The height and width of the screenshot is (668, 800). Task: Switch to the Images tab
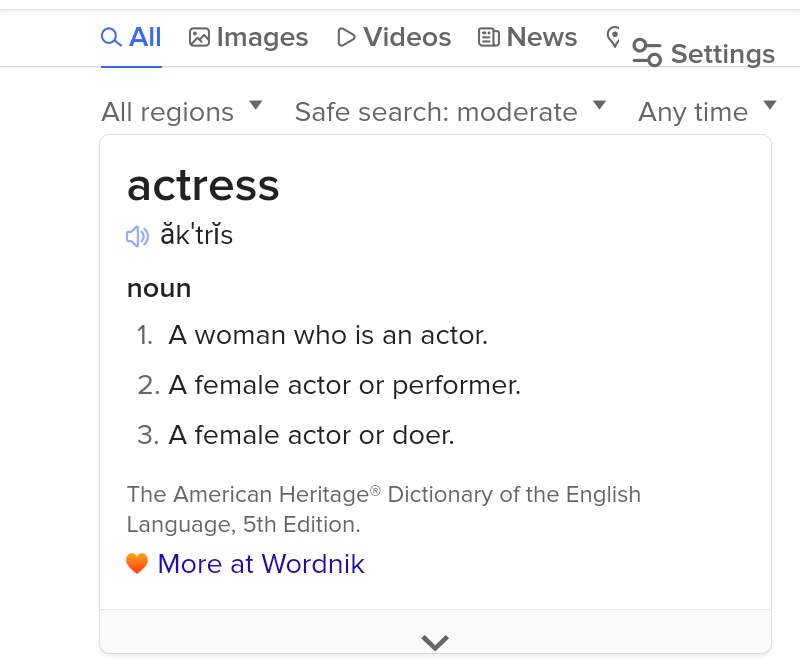[x=262, y=37]
